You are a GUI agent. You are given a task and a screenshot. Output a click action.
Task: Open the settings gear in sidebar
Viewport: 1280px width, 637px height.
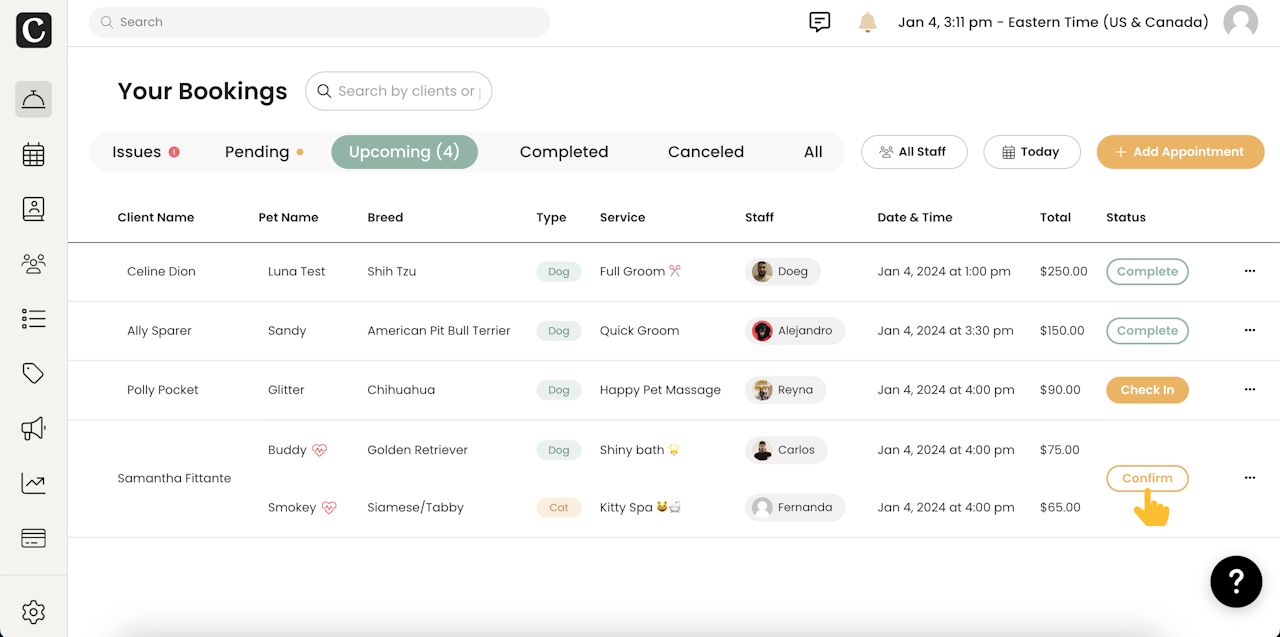pos(33,612)
